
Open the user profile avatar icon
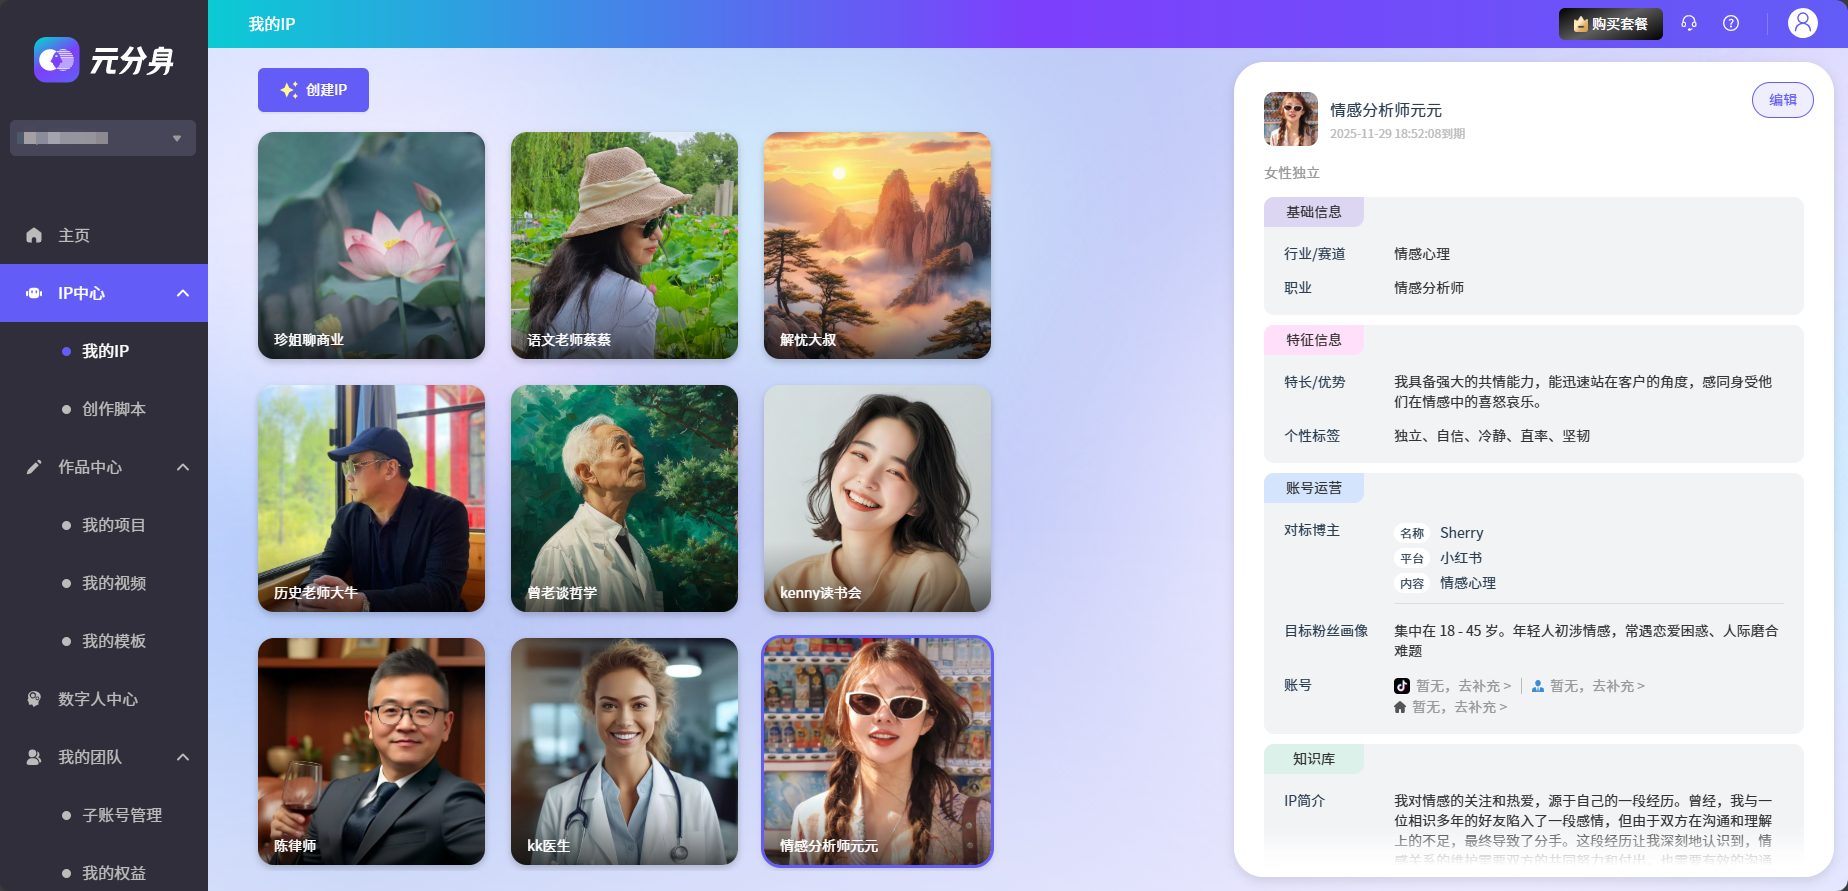1803,23
